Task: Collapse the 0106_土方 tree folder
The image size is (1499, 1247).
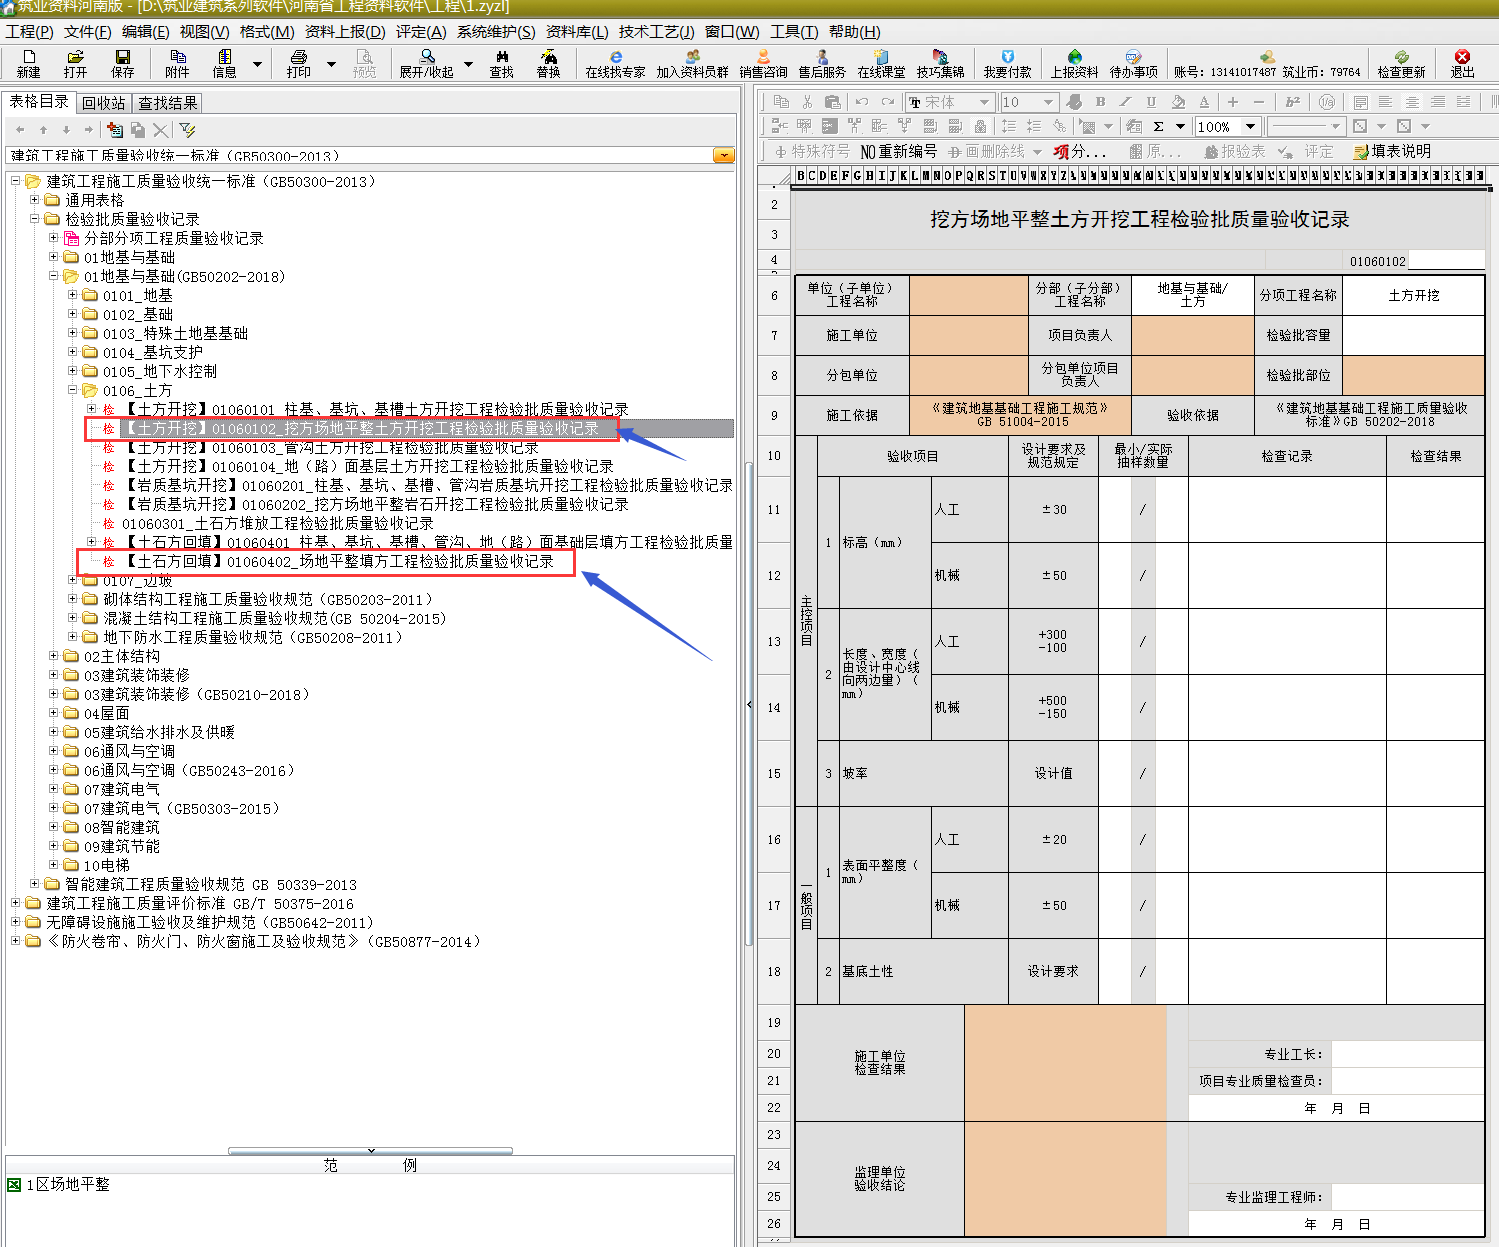Action: (73, 390)
